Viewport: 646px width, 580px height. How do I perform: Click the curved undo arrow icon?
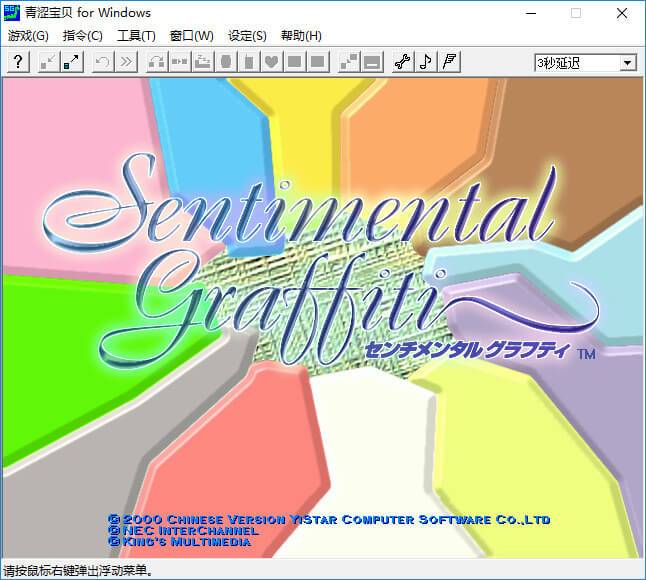102,62
